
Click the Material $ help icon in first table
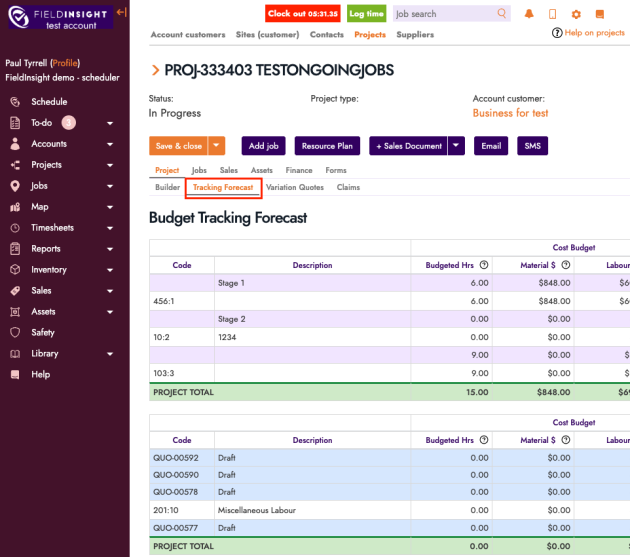point(566,265)
